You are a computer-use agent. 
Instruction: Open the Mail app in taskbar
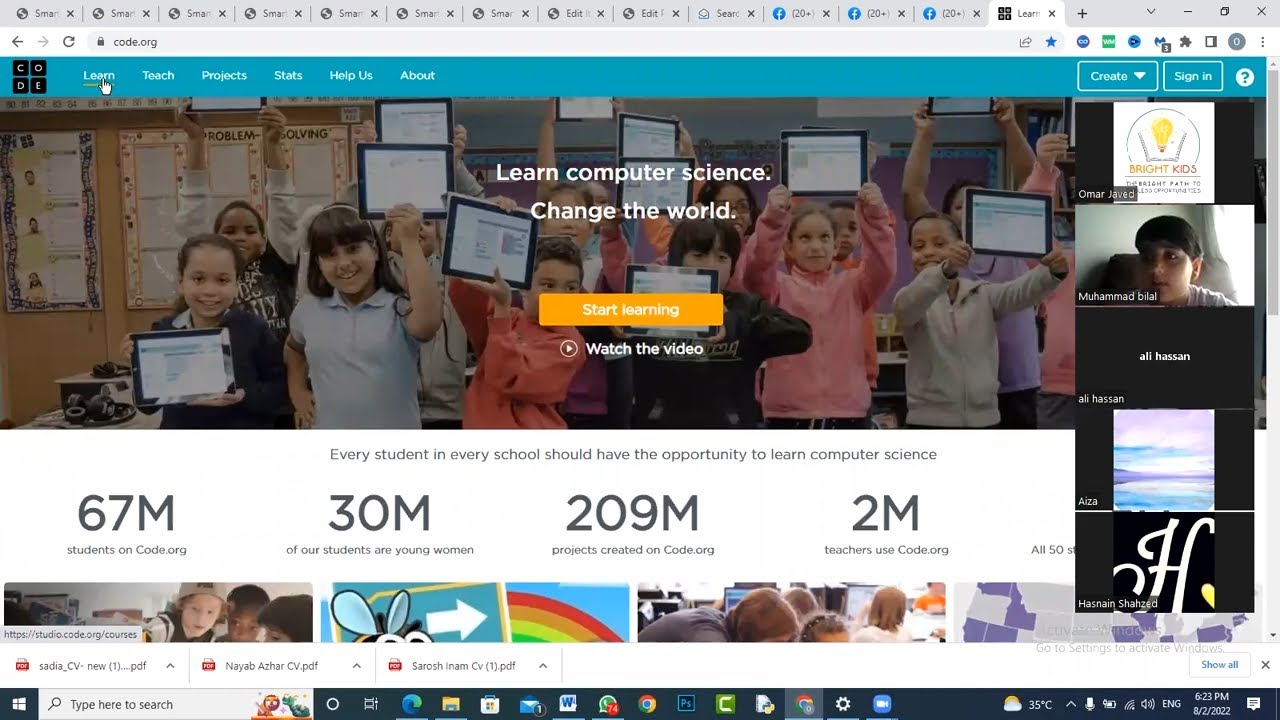(x=530, y=704)
